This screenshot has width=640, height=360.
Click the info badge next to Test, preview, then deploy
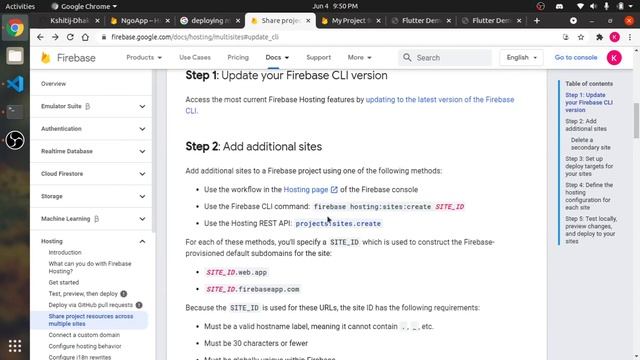[x=124, y=294]
